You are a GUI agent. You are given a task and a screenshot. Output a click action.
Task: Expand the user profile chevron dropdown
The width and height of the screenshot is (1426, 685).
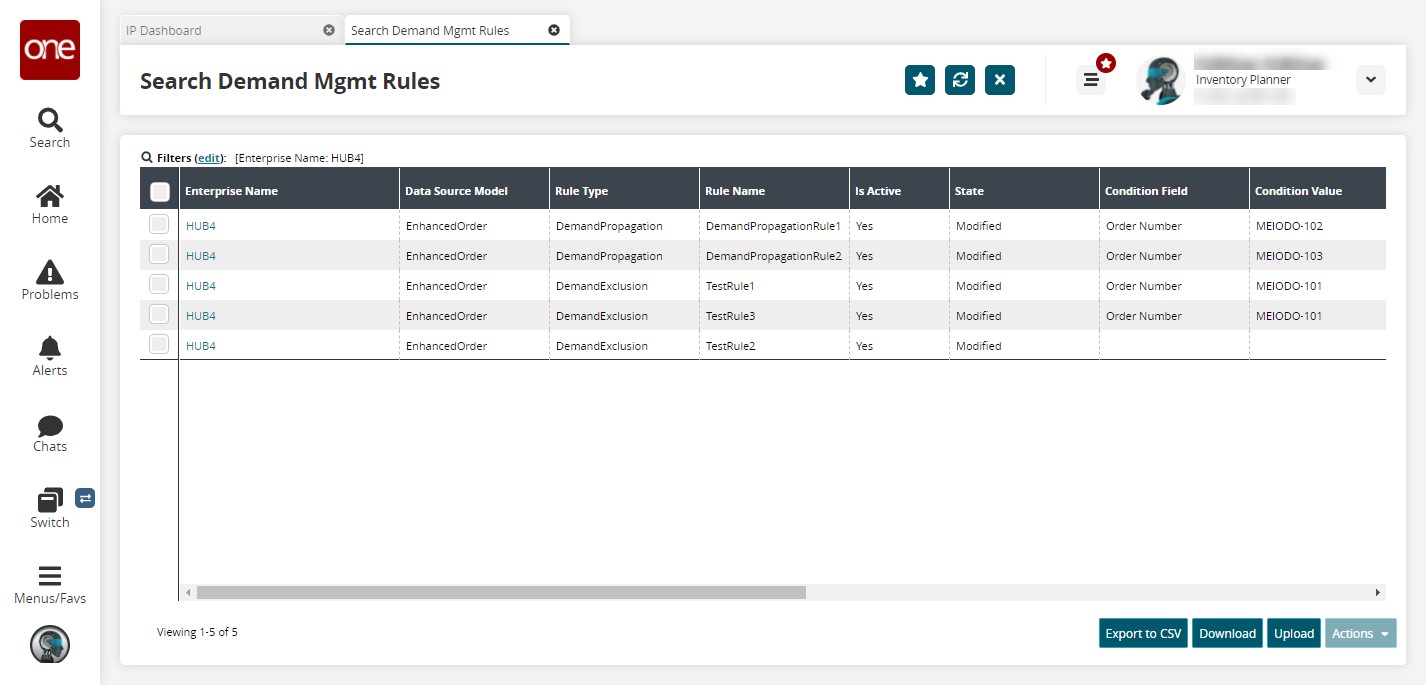coord(1370,80)
